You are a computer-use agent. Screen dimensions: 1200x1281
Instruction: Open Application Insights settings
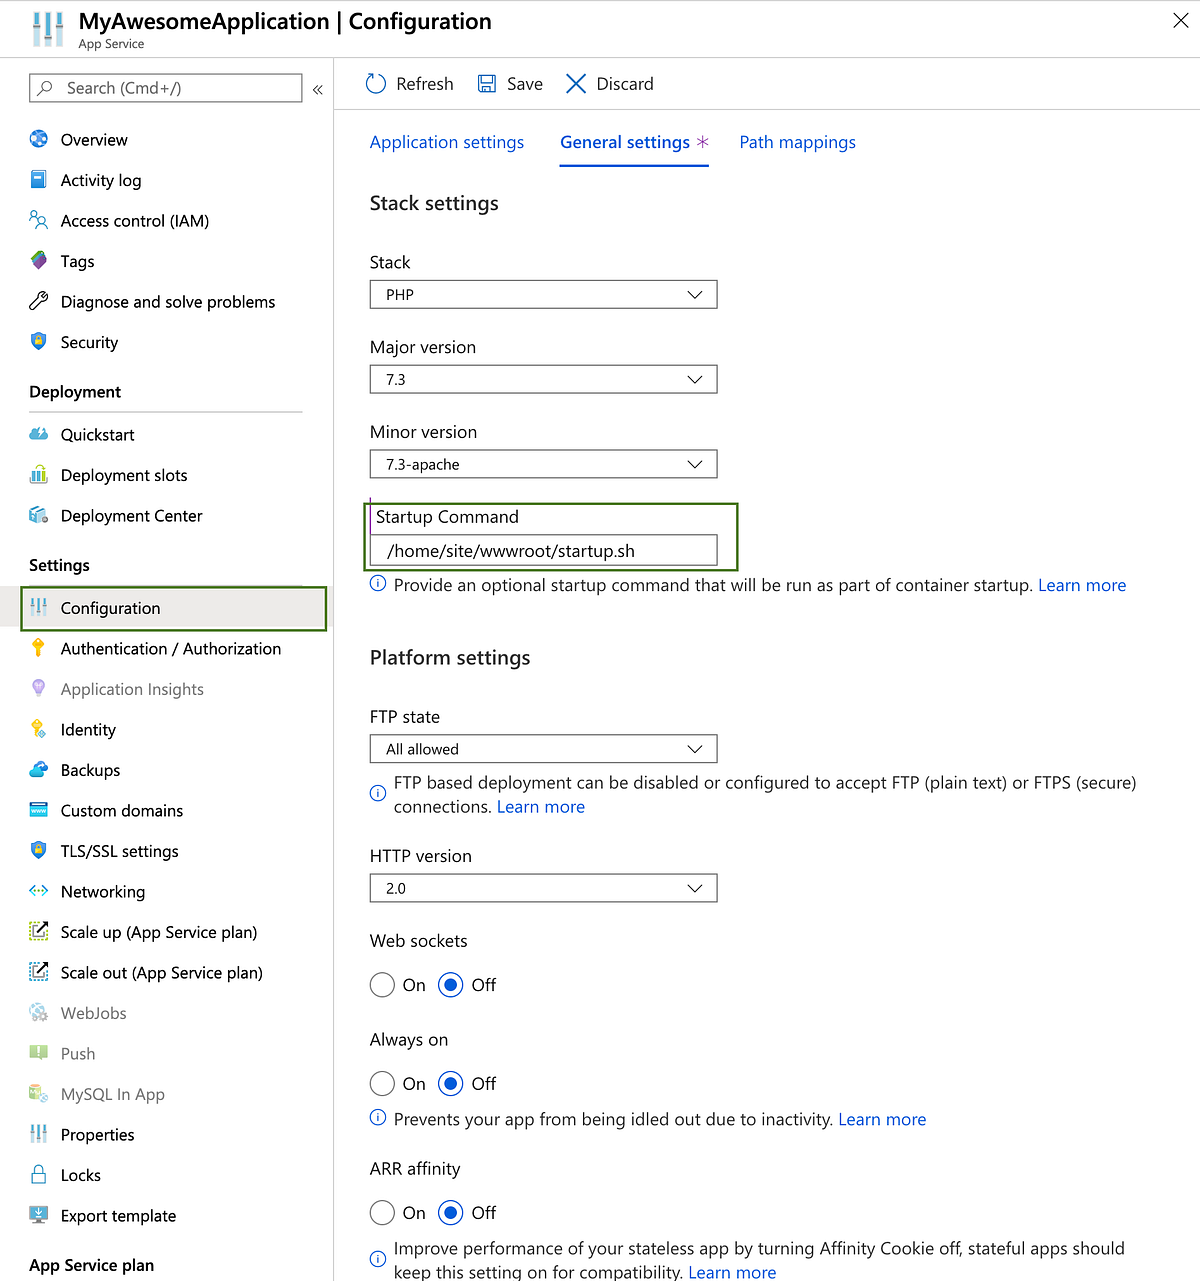click(131, 689)
